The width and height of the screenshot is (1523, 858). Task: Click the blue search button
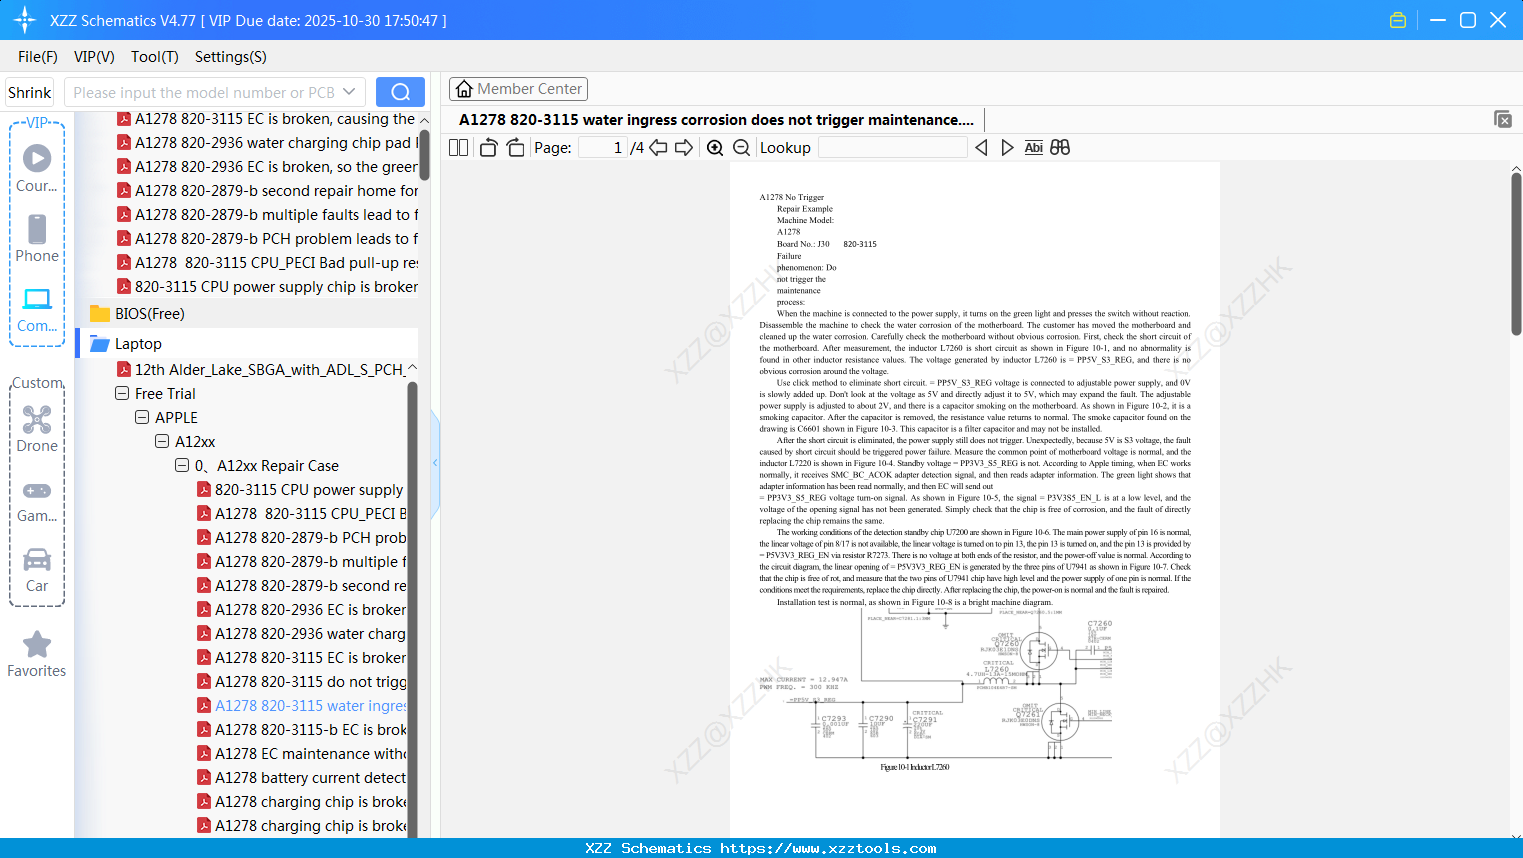point(400,92)
